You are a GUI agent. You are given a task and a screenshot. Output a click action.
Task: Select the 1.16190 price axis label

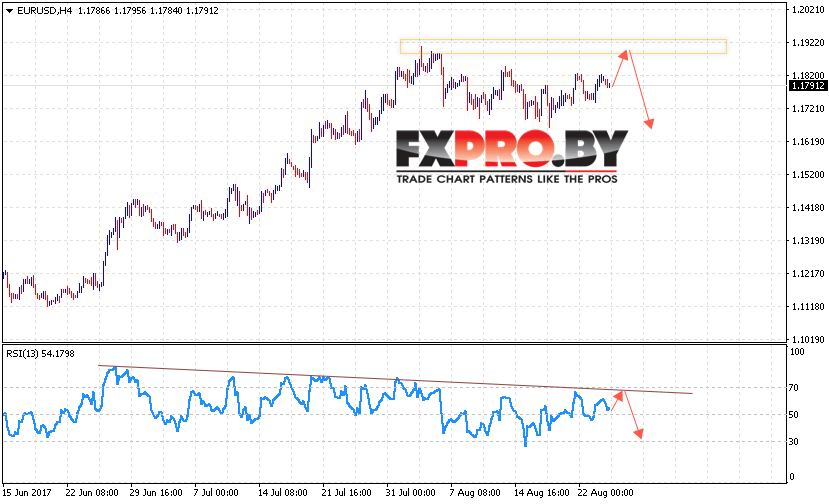click(x=808, y=142)
